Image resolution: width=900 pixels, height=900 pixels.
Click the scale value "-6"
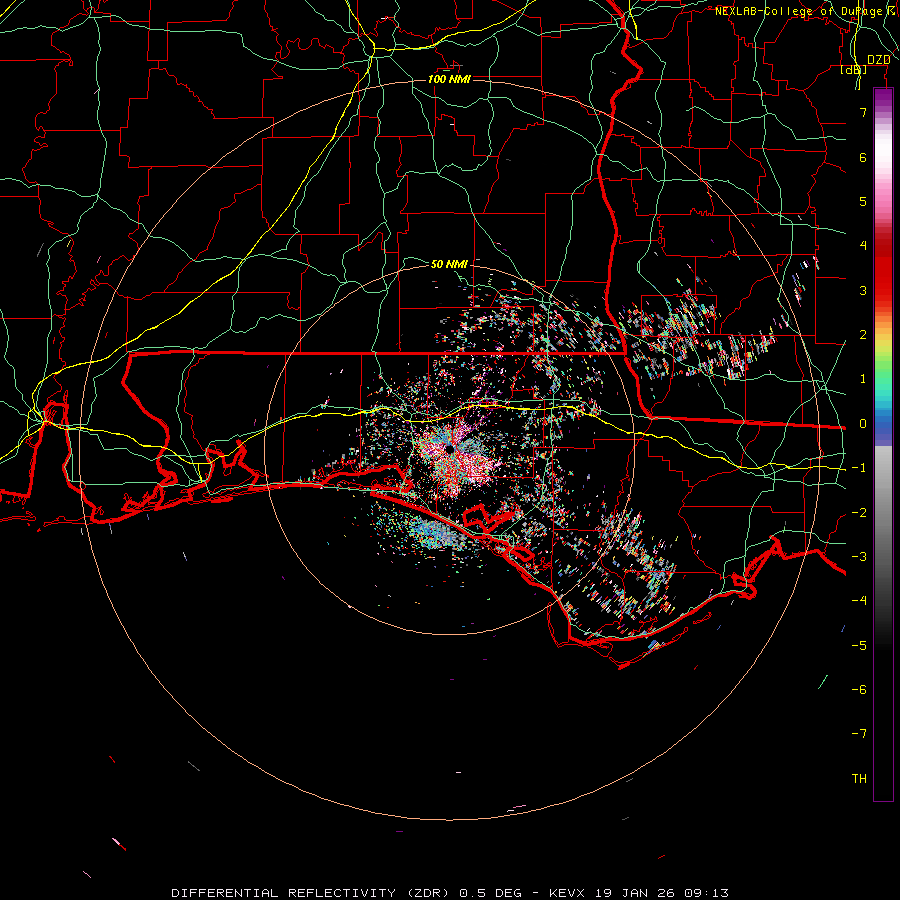point(859,690)
